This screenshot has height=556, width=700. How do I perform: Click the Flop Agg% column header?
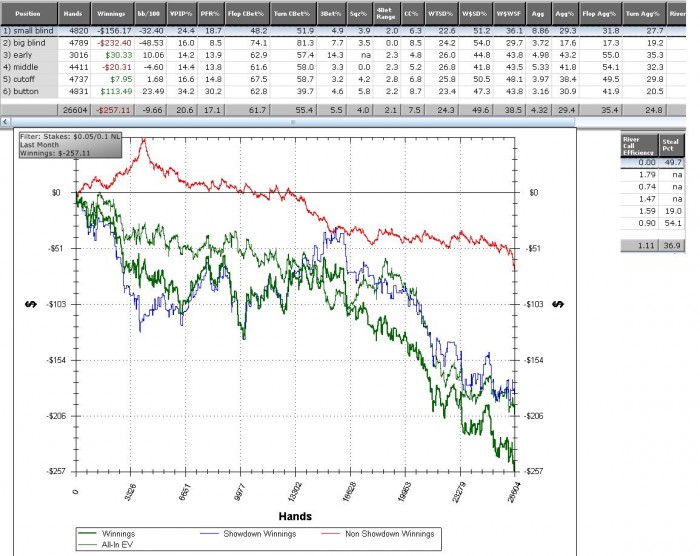tap(600, 14)
